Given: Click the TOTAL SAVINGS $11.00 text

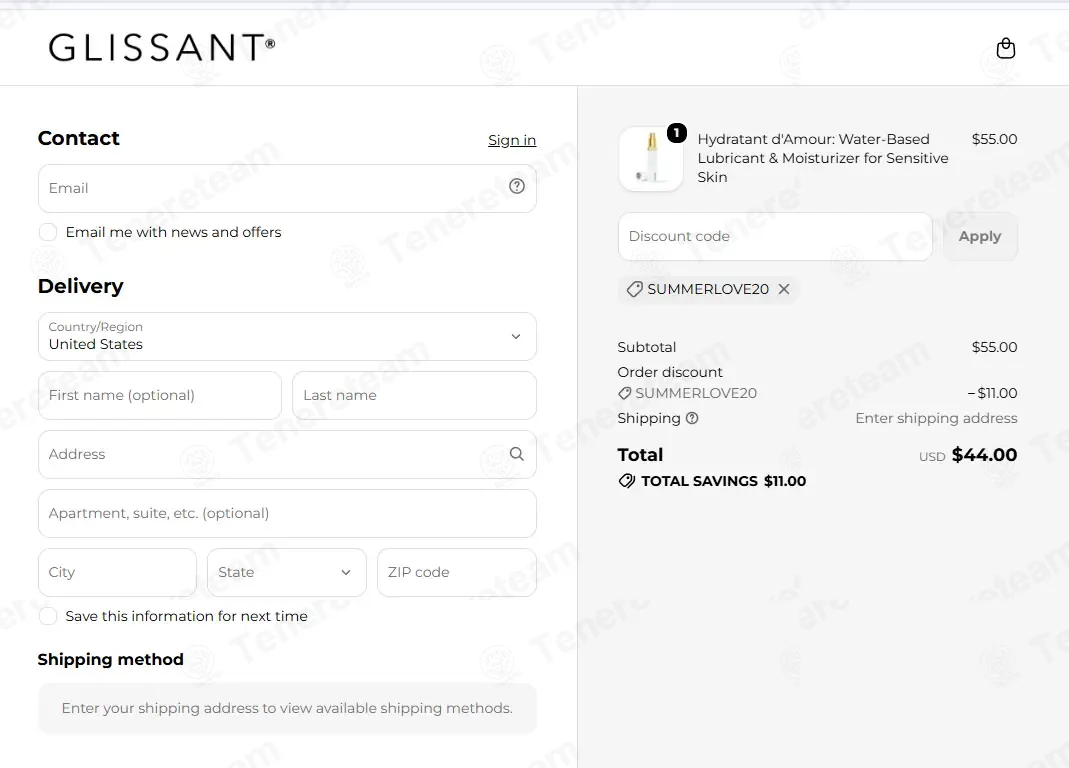Looking at the screenshot, I should pos(723,481).
